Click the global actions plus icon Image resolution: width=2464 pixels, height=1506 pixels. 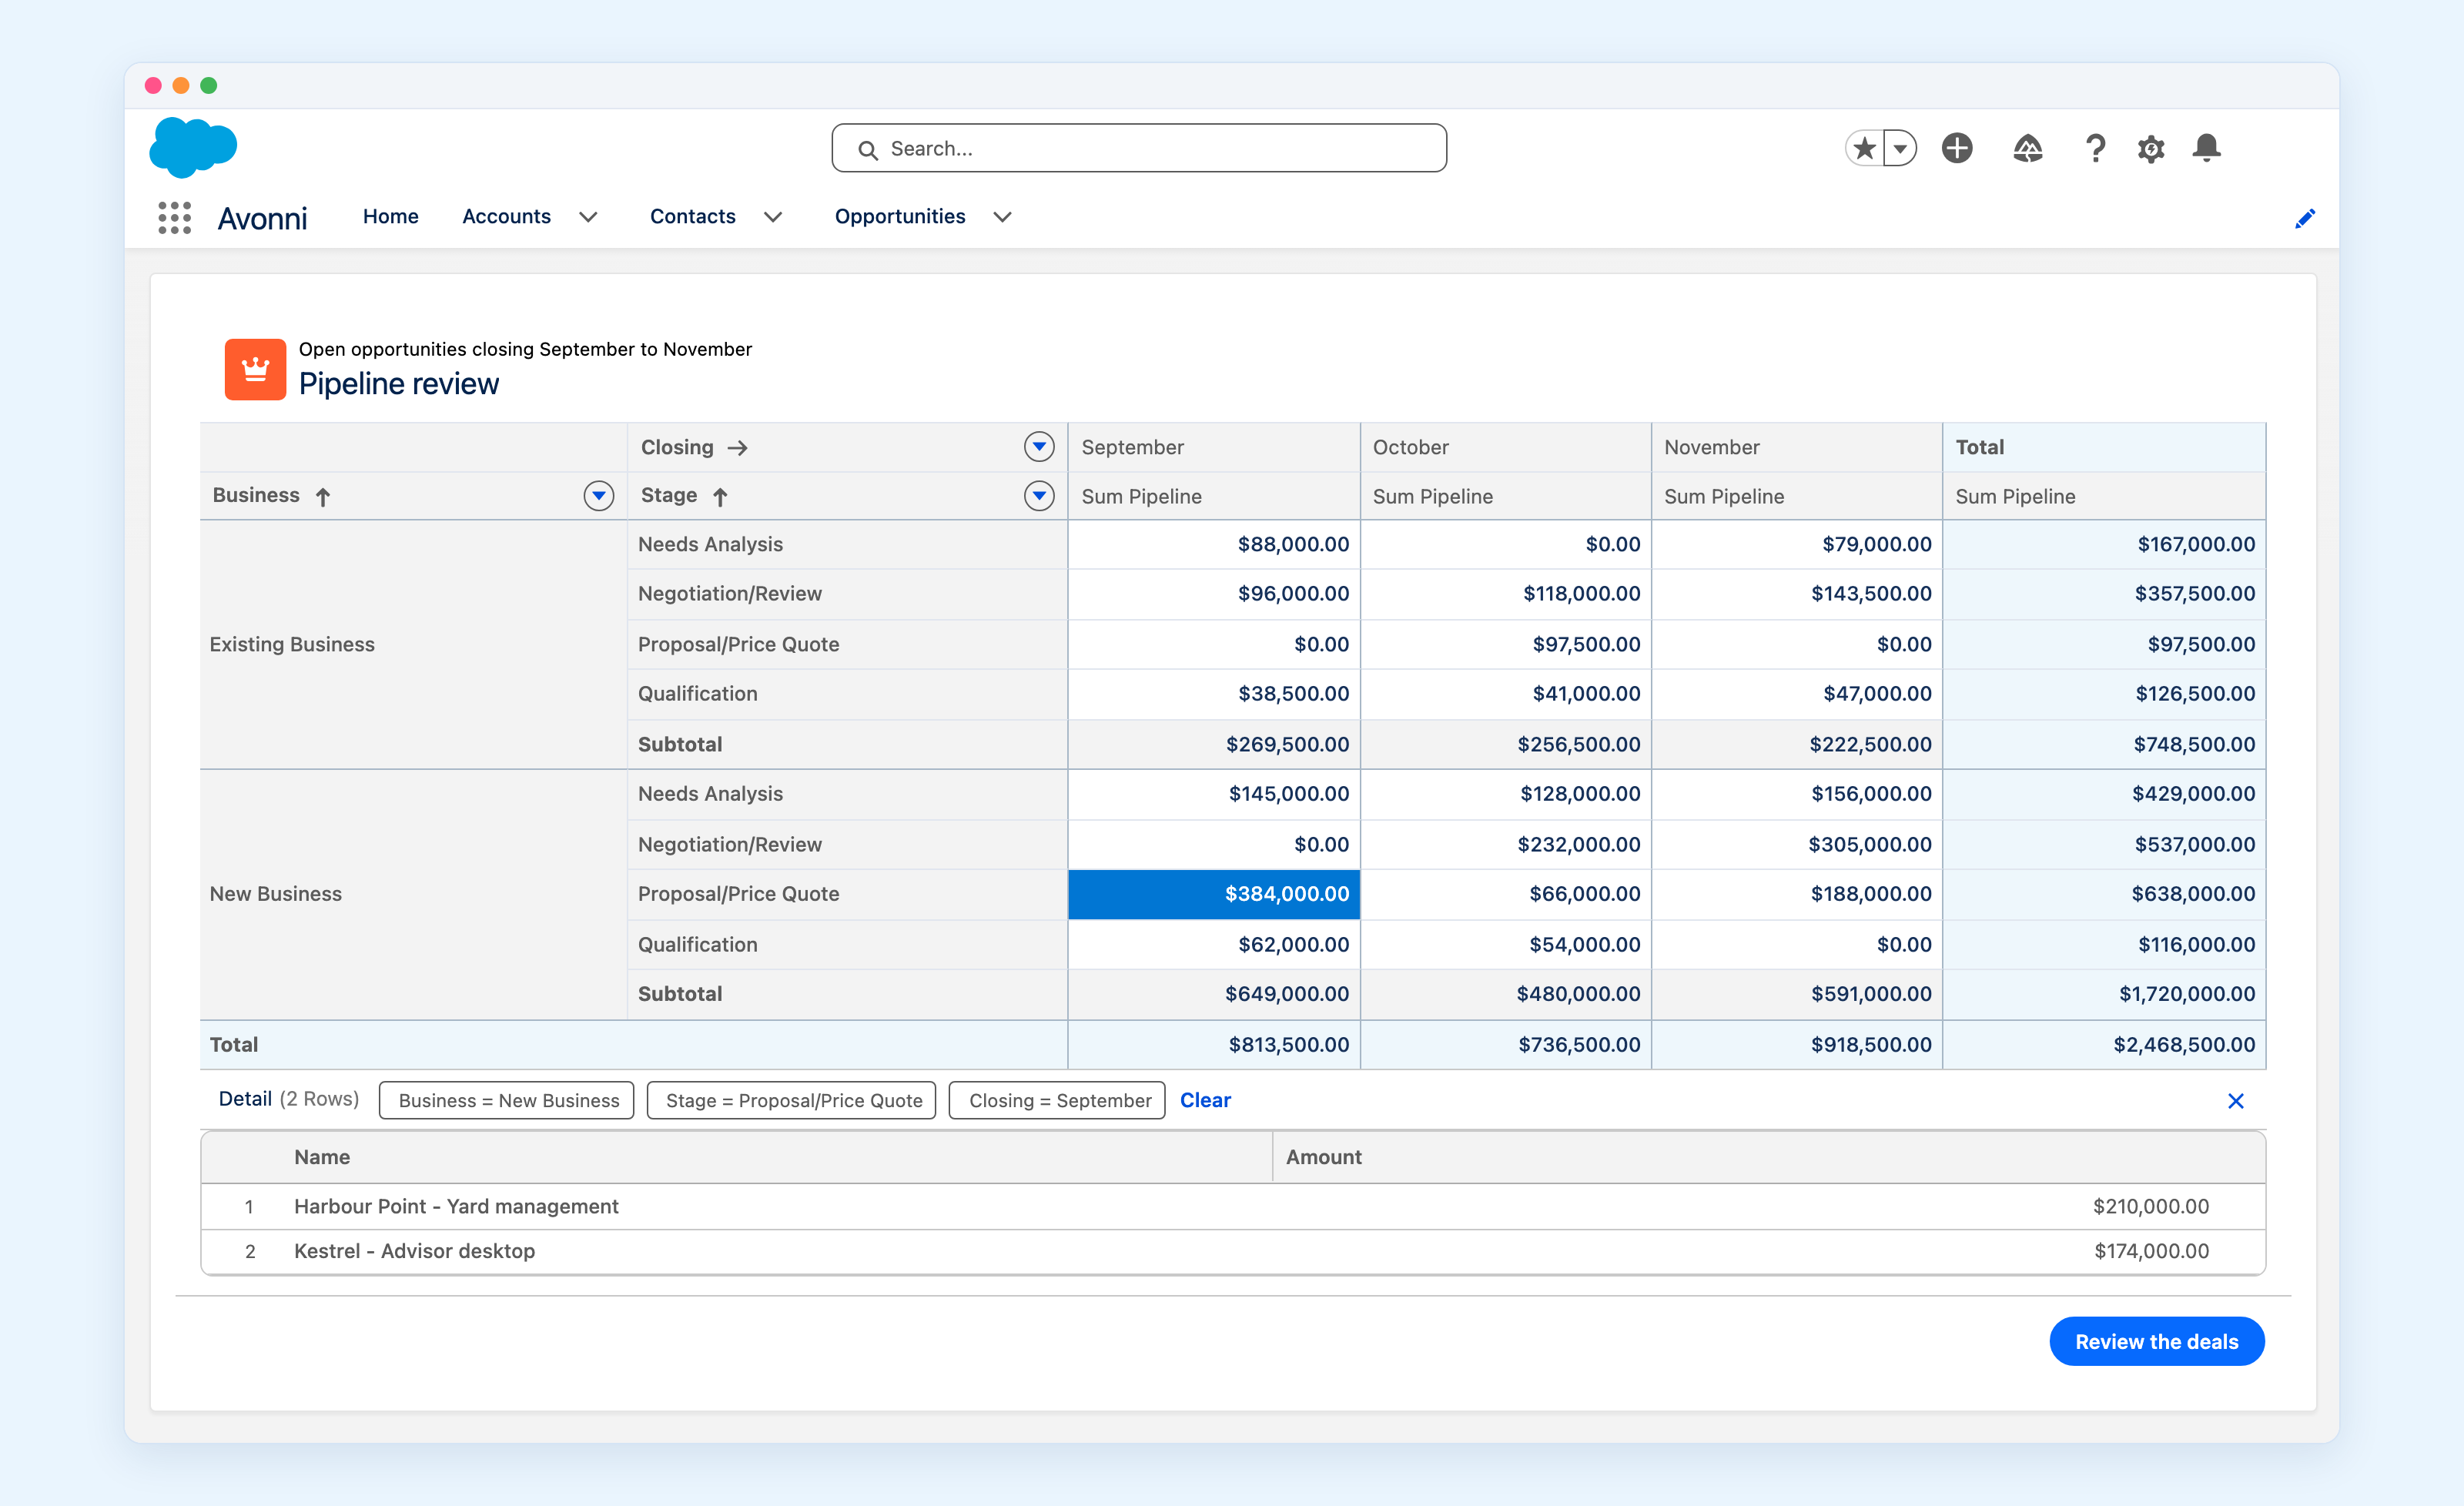(x=1957, y=148)
